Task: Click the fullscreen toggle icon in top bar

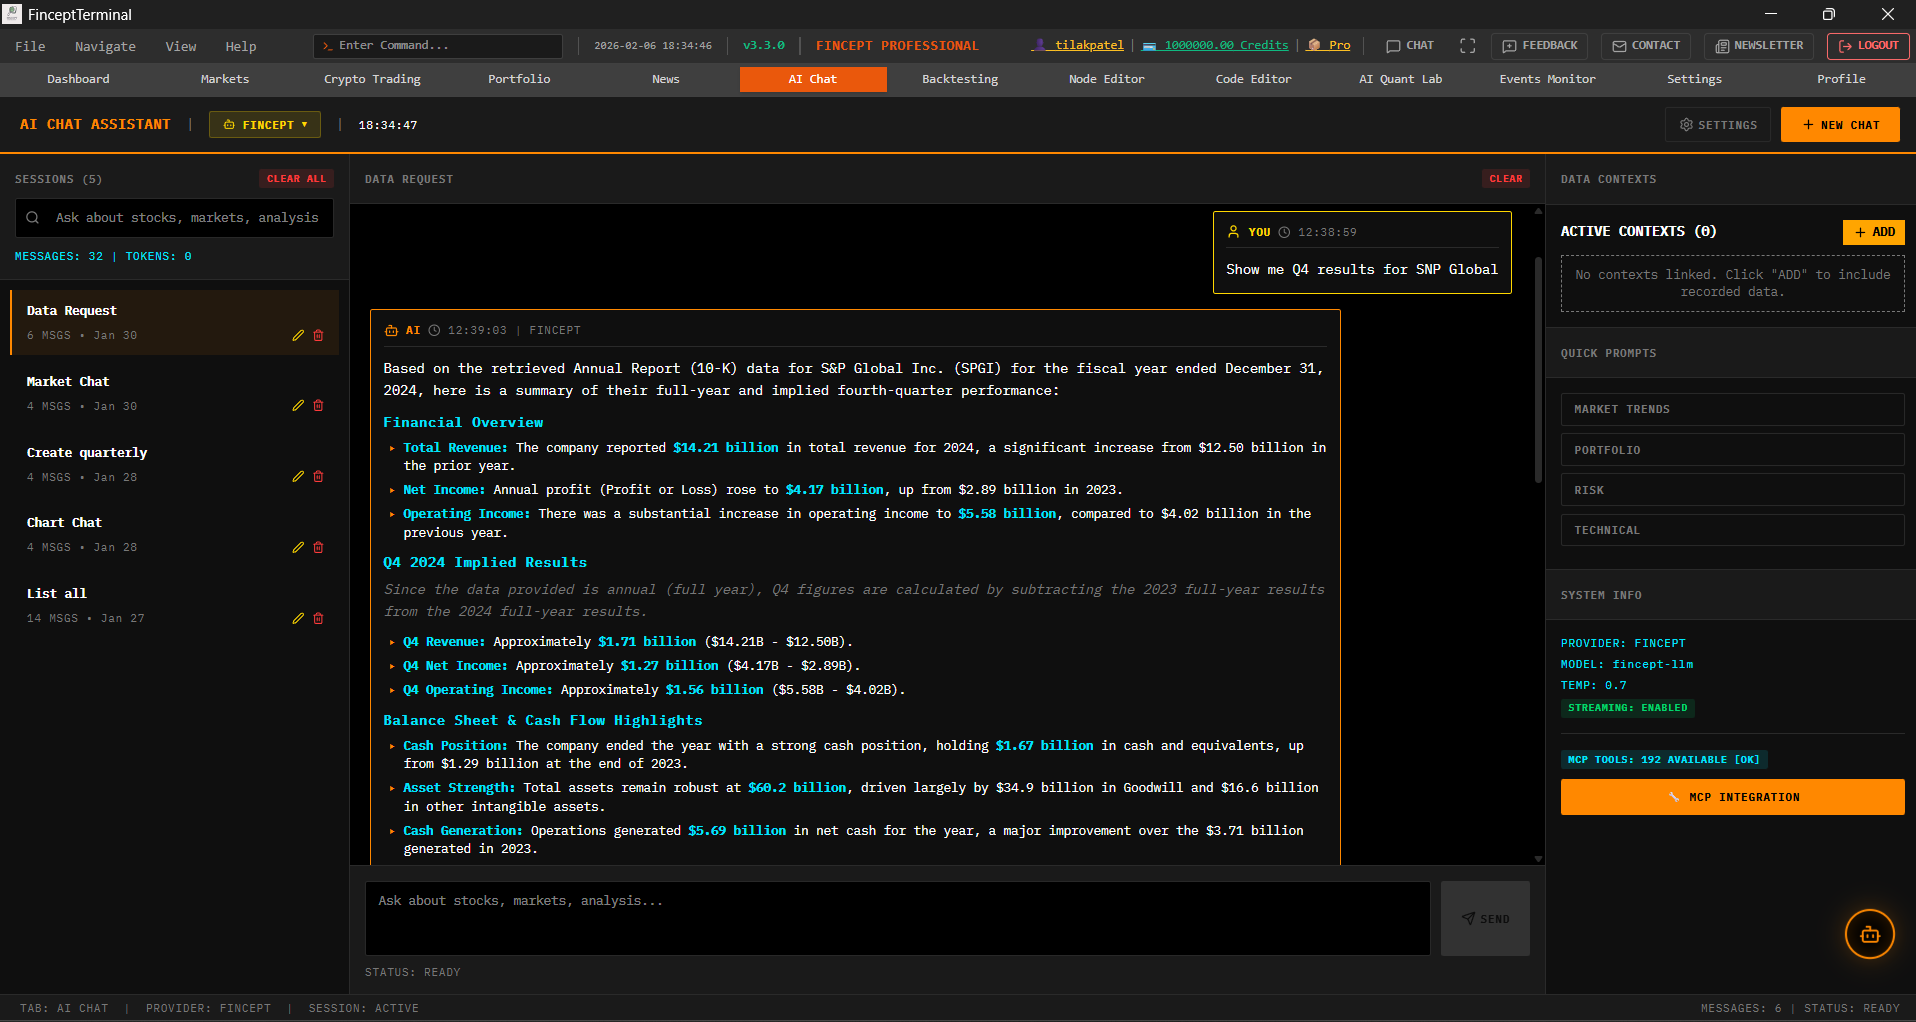Action: pyautogui.click(x=1467, y=46)
